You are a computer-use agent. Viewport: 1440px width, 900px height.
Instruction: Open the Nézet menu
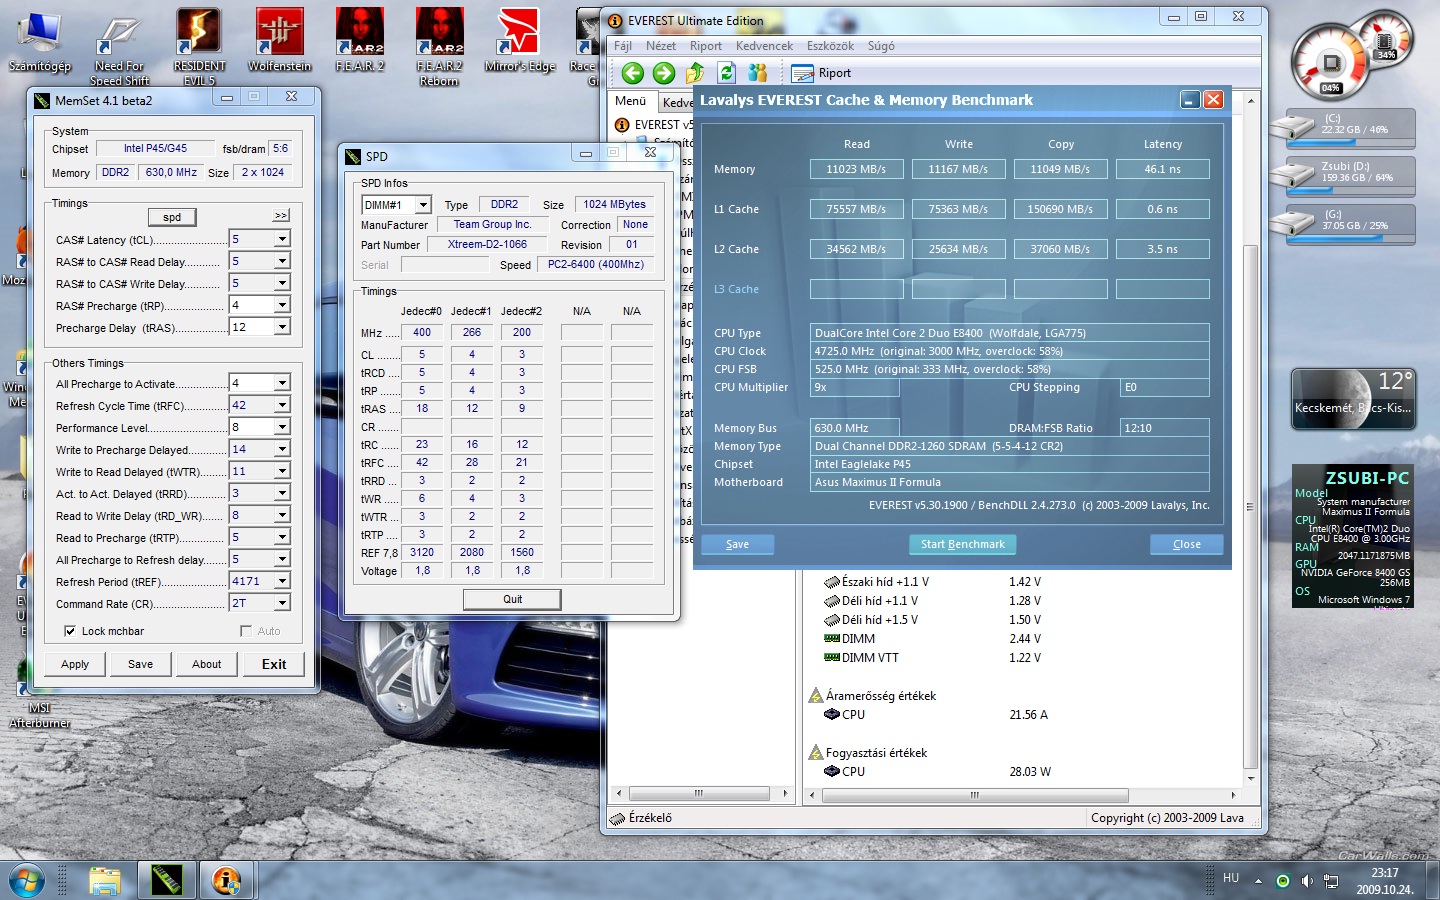pos(660,46)
